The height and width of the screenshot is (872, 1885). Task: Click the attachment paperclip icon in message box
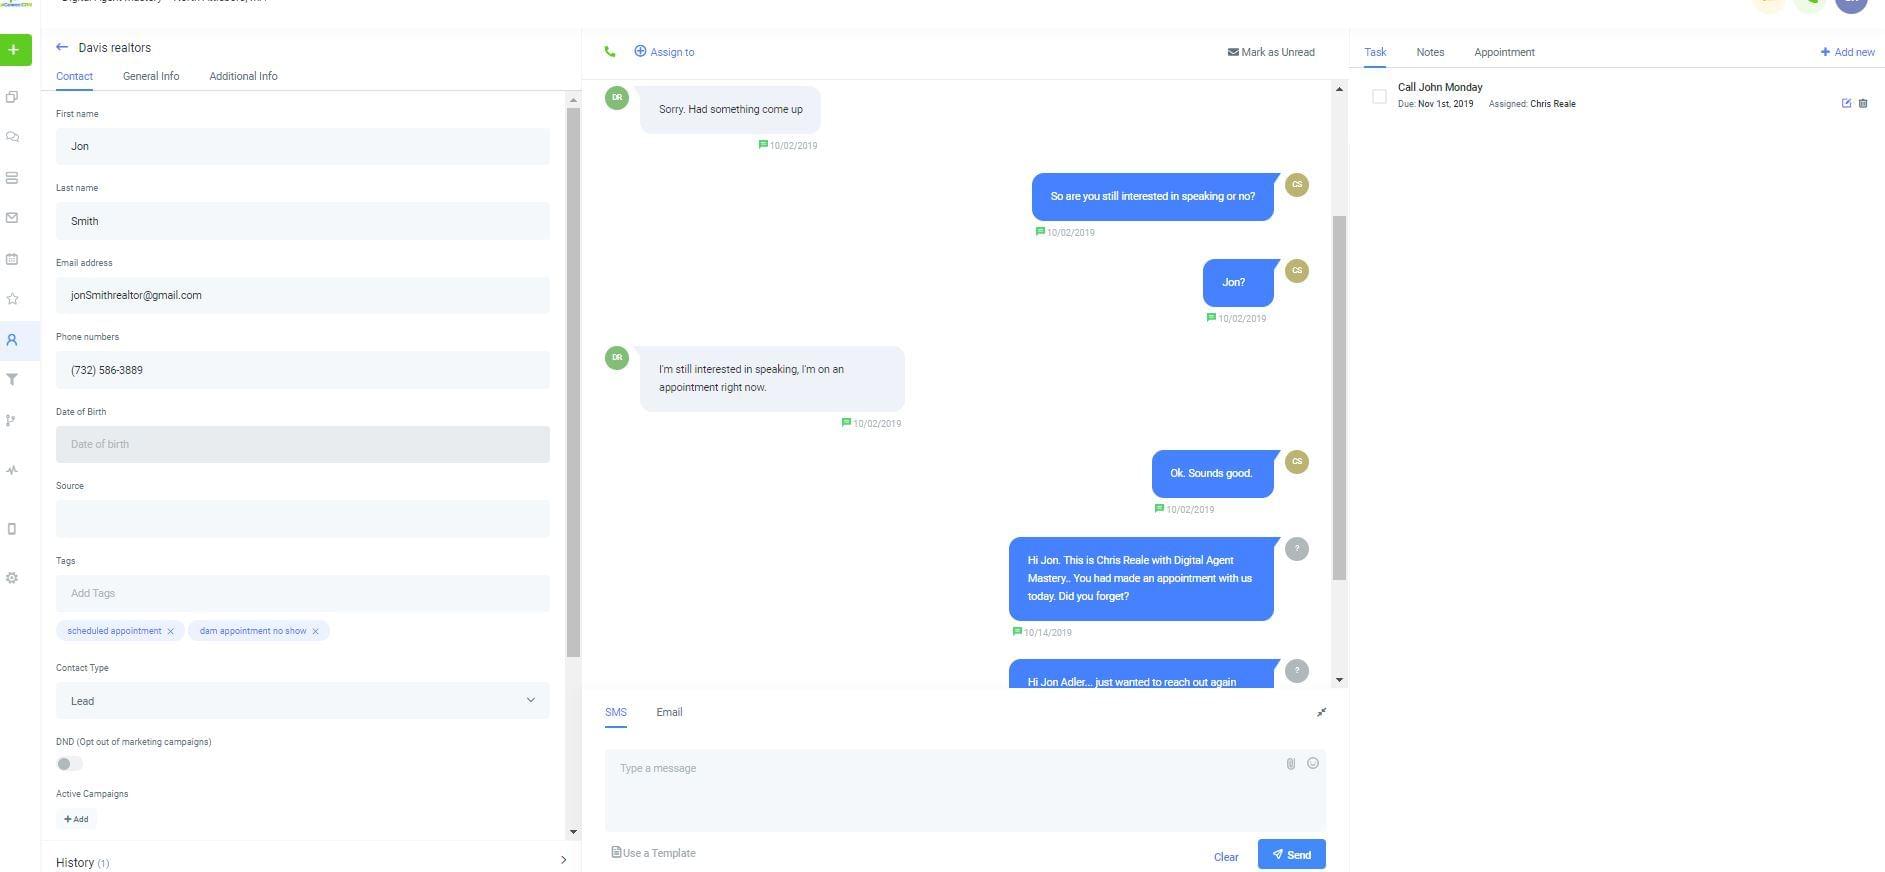[x=1291, y=764]
